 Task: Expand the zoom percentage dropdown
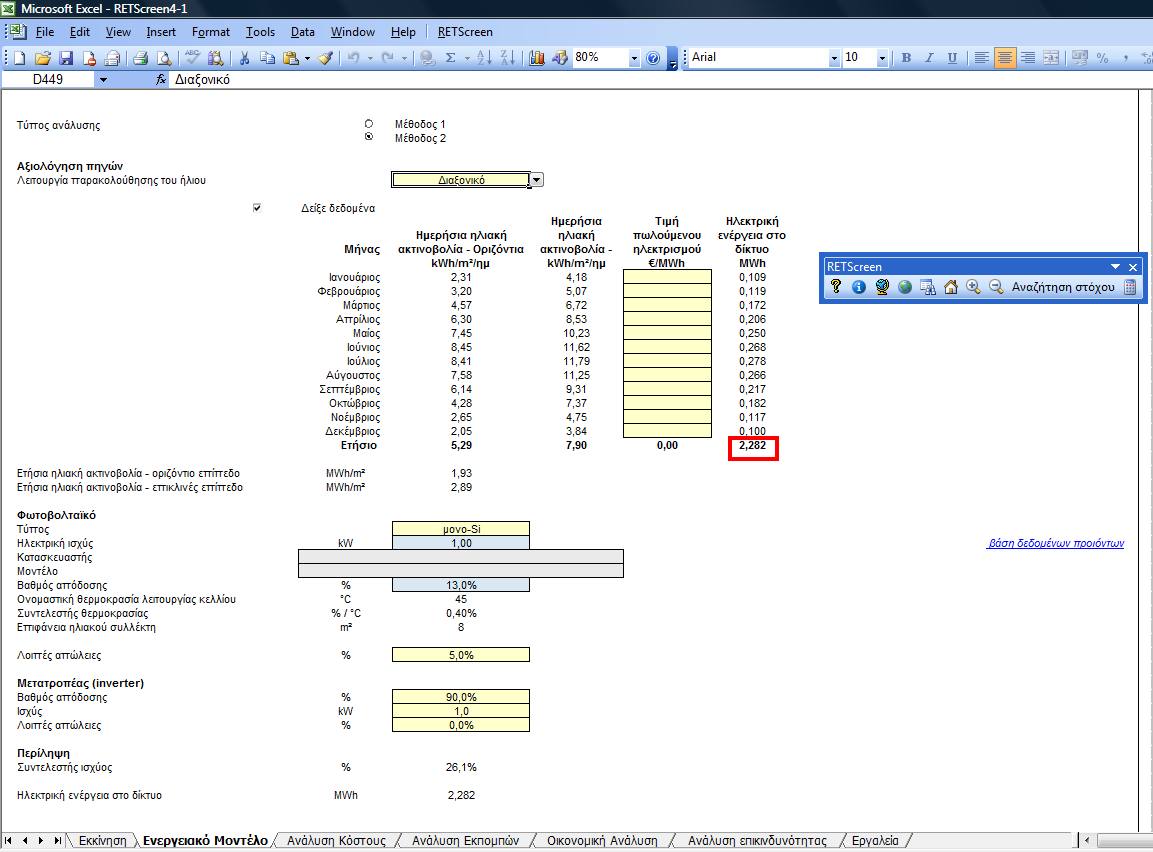[634, 59]
